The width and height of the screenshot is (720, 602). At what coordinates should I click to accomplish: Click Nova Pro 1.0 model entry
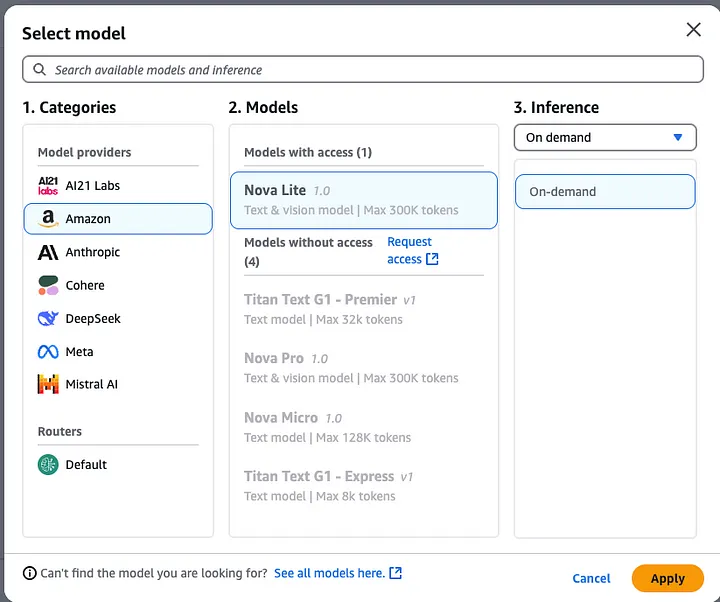click(x=364, y=368)
